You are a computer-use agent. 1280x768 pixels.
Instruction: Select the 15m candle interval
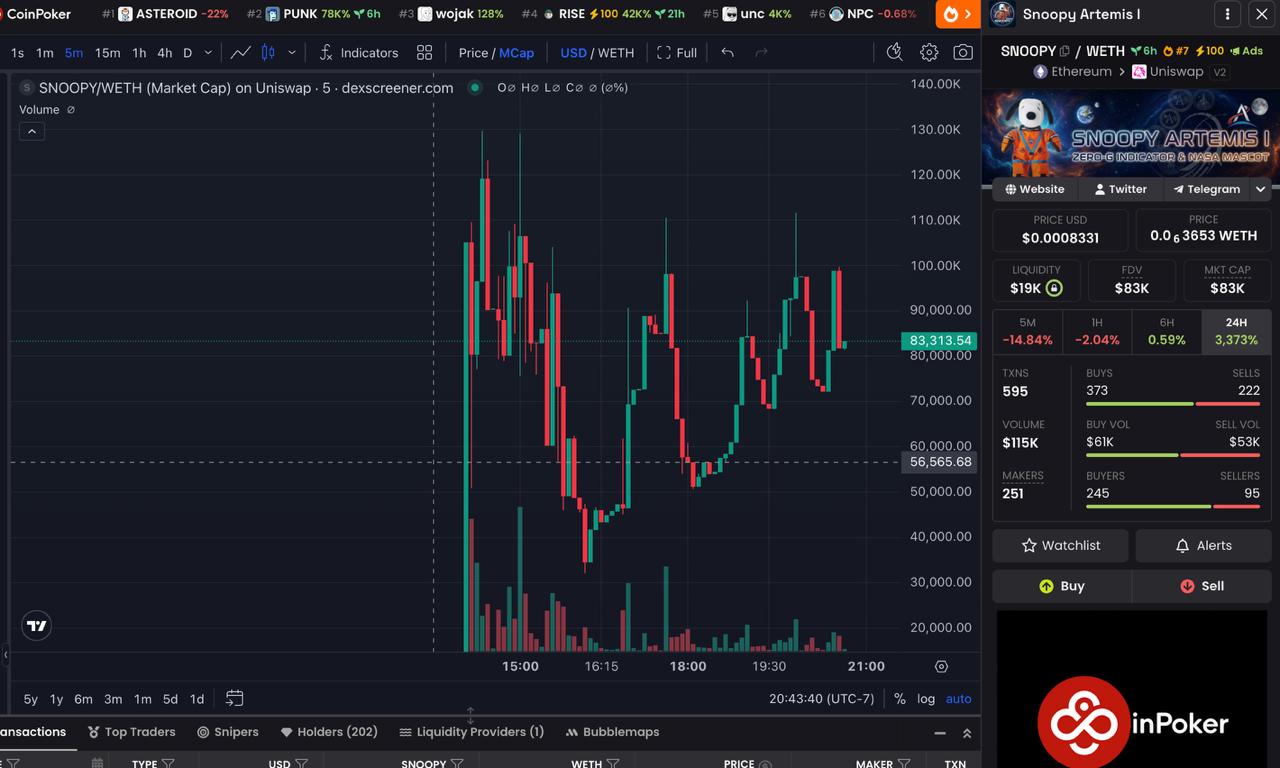click(107, 53)
